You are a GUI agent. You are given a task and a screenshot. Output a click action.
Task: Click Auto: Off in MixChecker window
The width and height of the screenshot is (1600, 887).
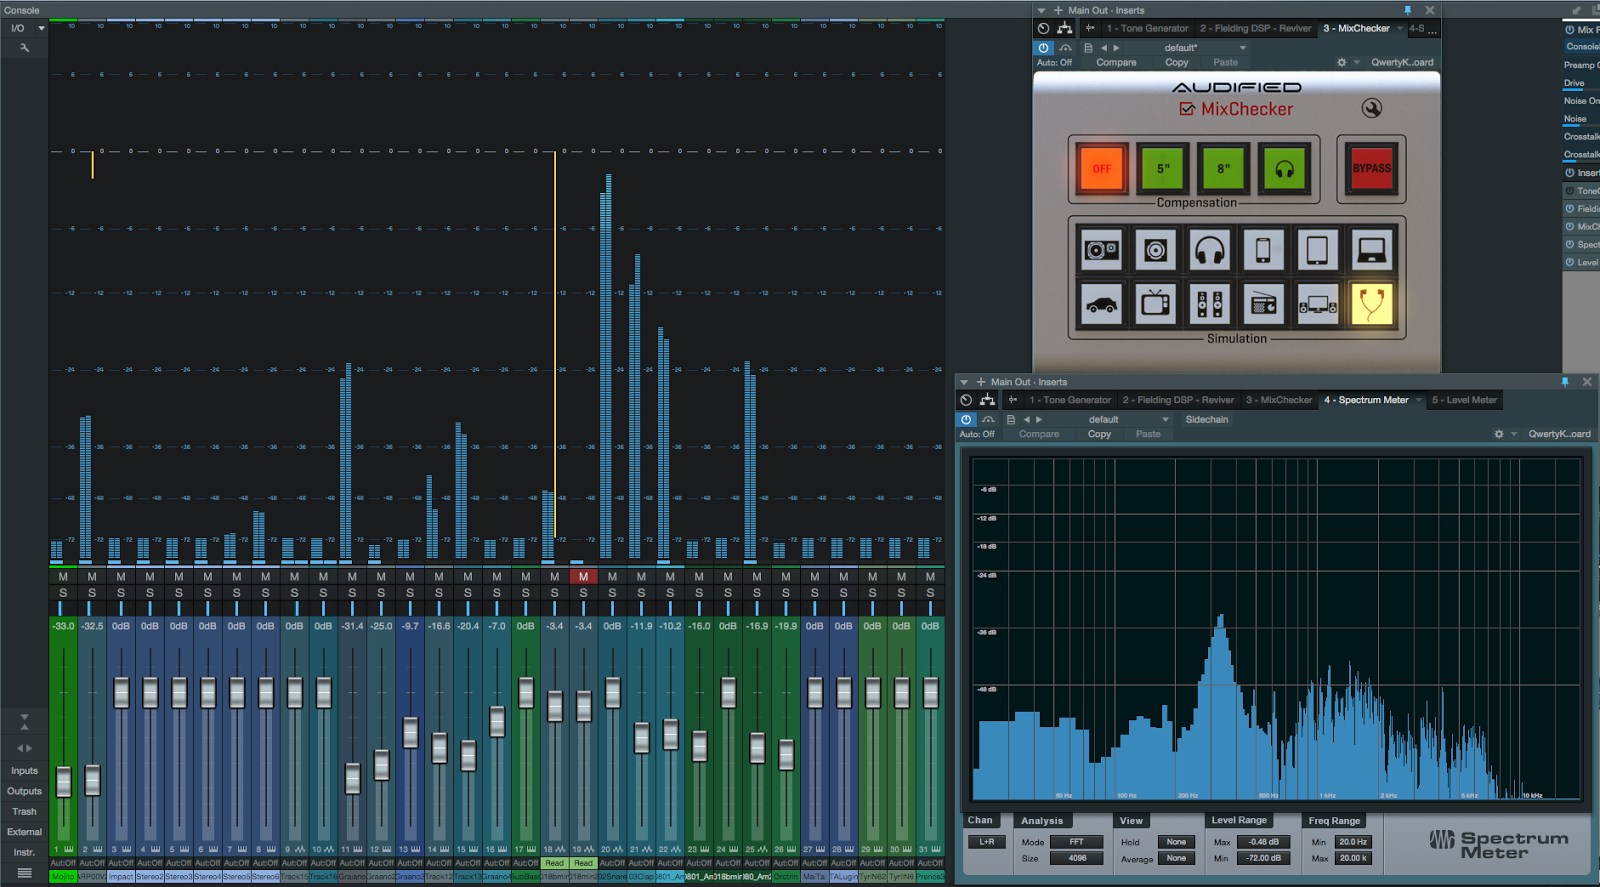coord(1054,62)
